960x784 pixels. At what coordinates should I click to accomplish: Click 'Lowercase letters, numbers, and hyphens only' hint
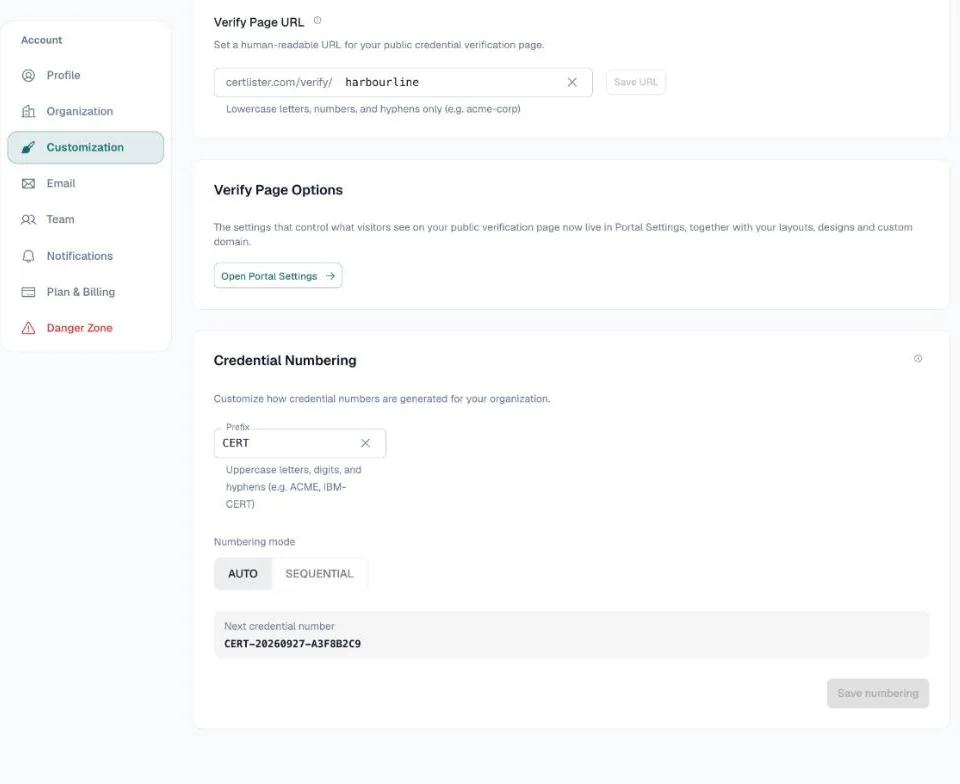point(373,109)
